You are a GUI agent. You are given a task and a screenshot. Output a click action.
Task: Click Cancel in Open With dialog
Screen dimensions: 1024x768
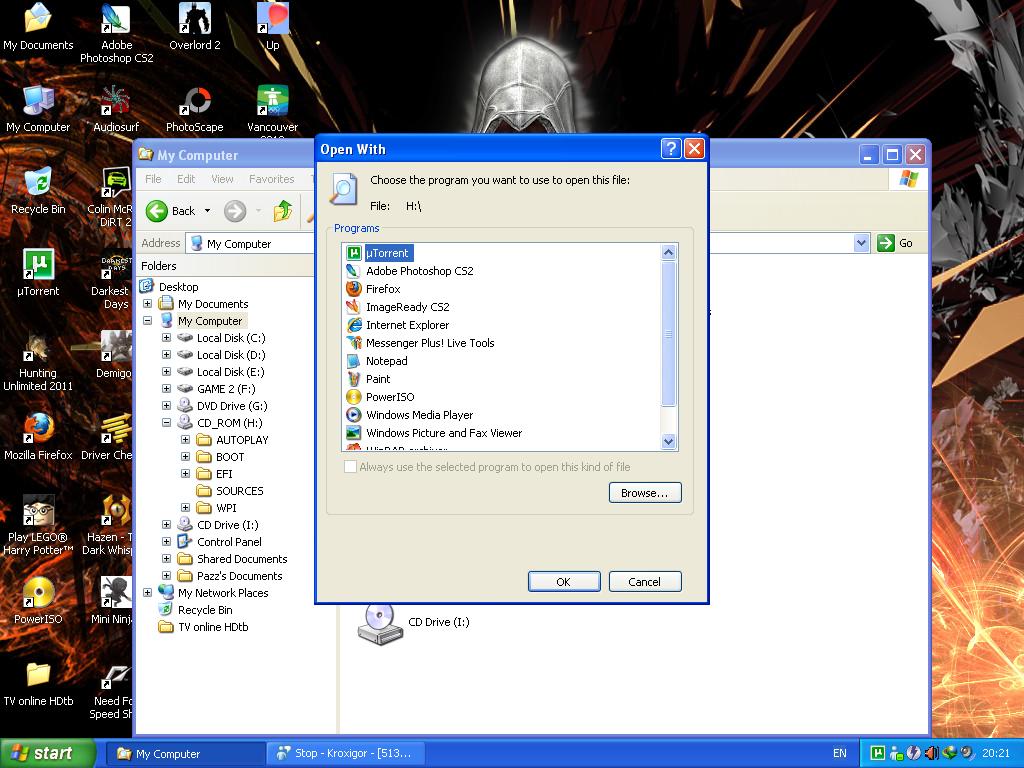point(645,582)
